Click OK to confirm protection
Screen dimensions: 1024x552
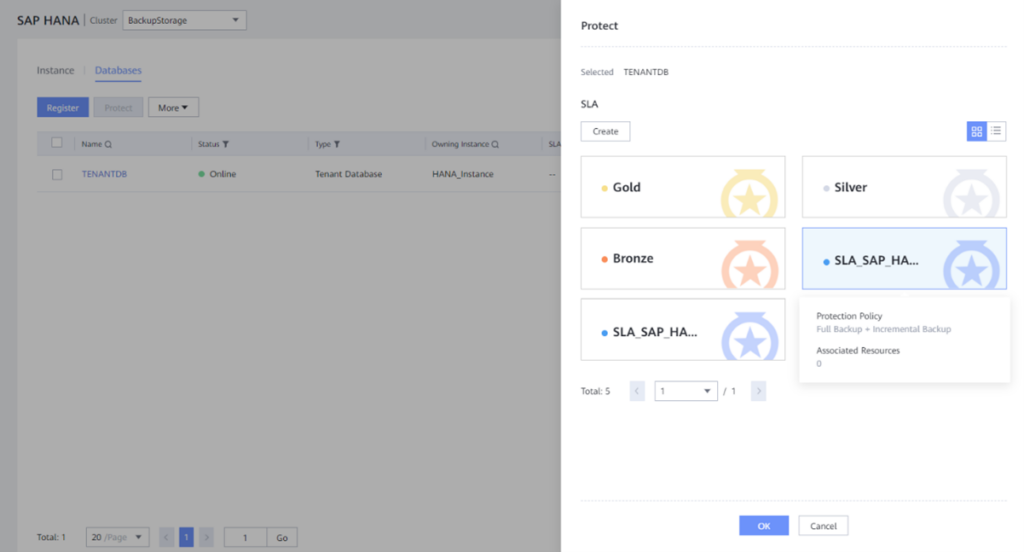(763, 525)
